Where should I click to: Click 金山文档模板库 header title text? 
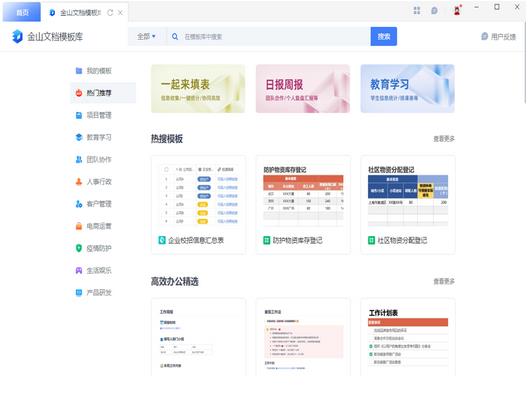(x=55, y=37)
